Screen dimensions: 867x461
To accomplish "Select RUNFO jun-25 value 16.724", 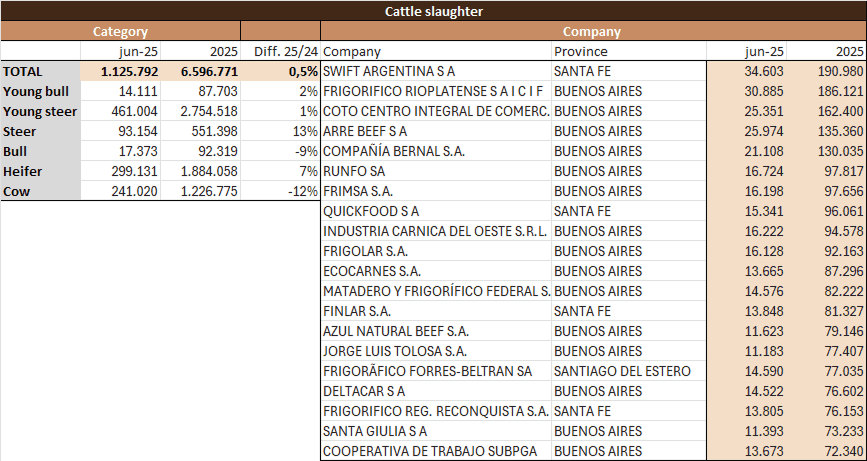I will pos(746,171).
